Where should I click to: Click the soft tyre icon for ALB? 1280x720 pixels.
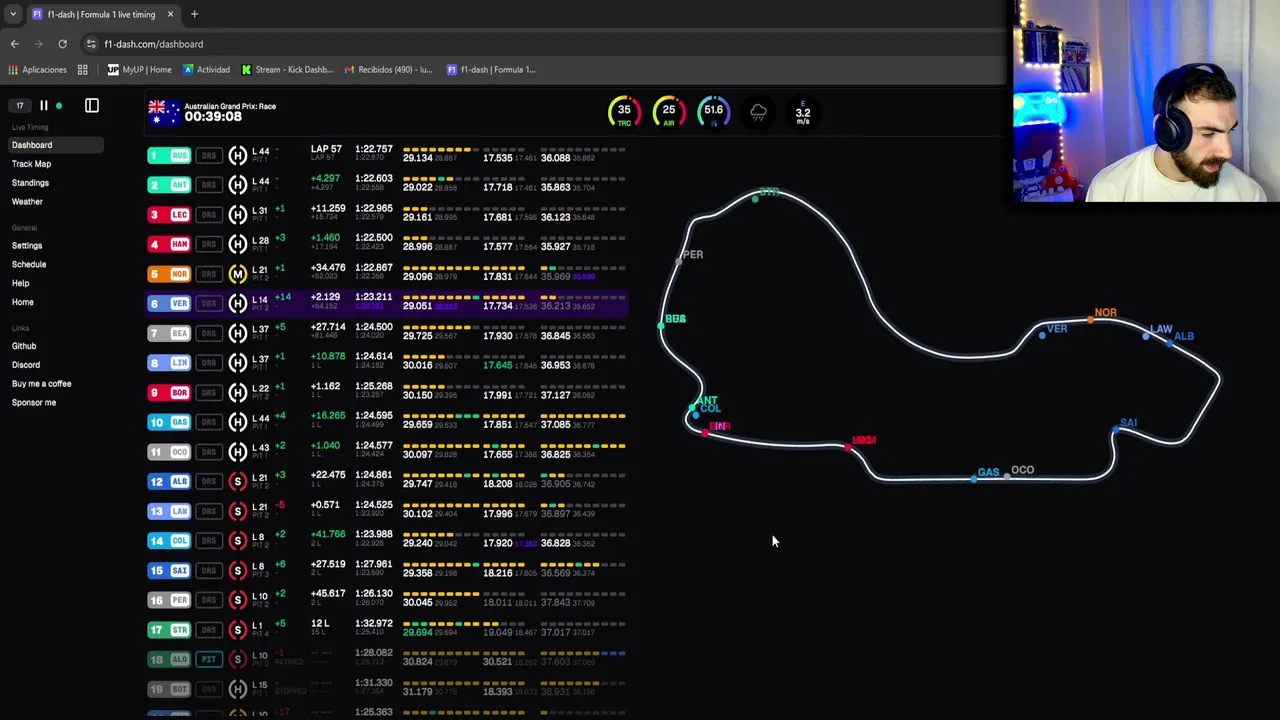[237, 482]
